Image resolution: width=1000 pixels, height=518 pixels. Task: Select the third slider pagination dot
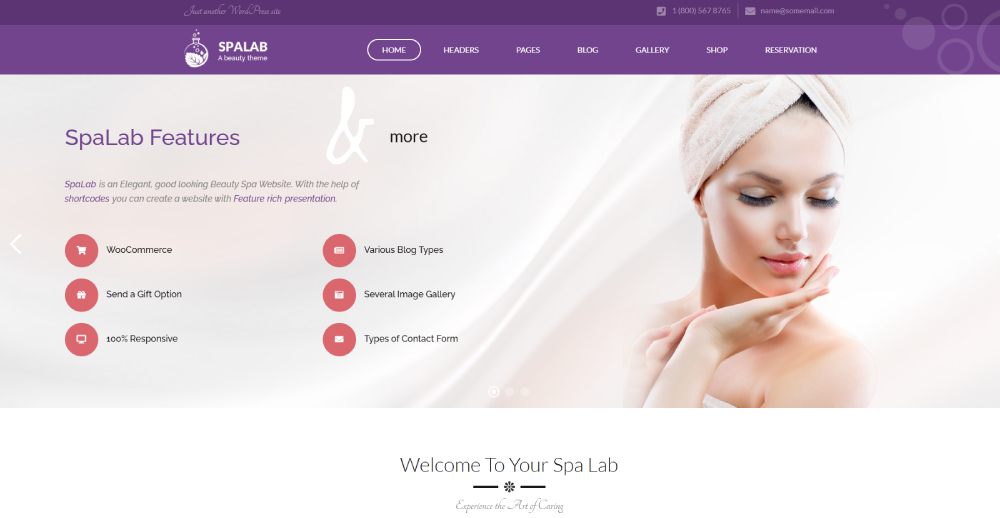525,392
